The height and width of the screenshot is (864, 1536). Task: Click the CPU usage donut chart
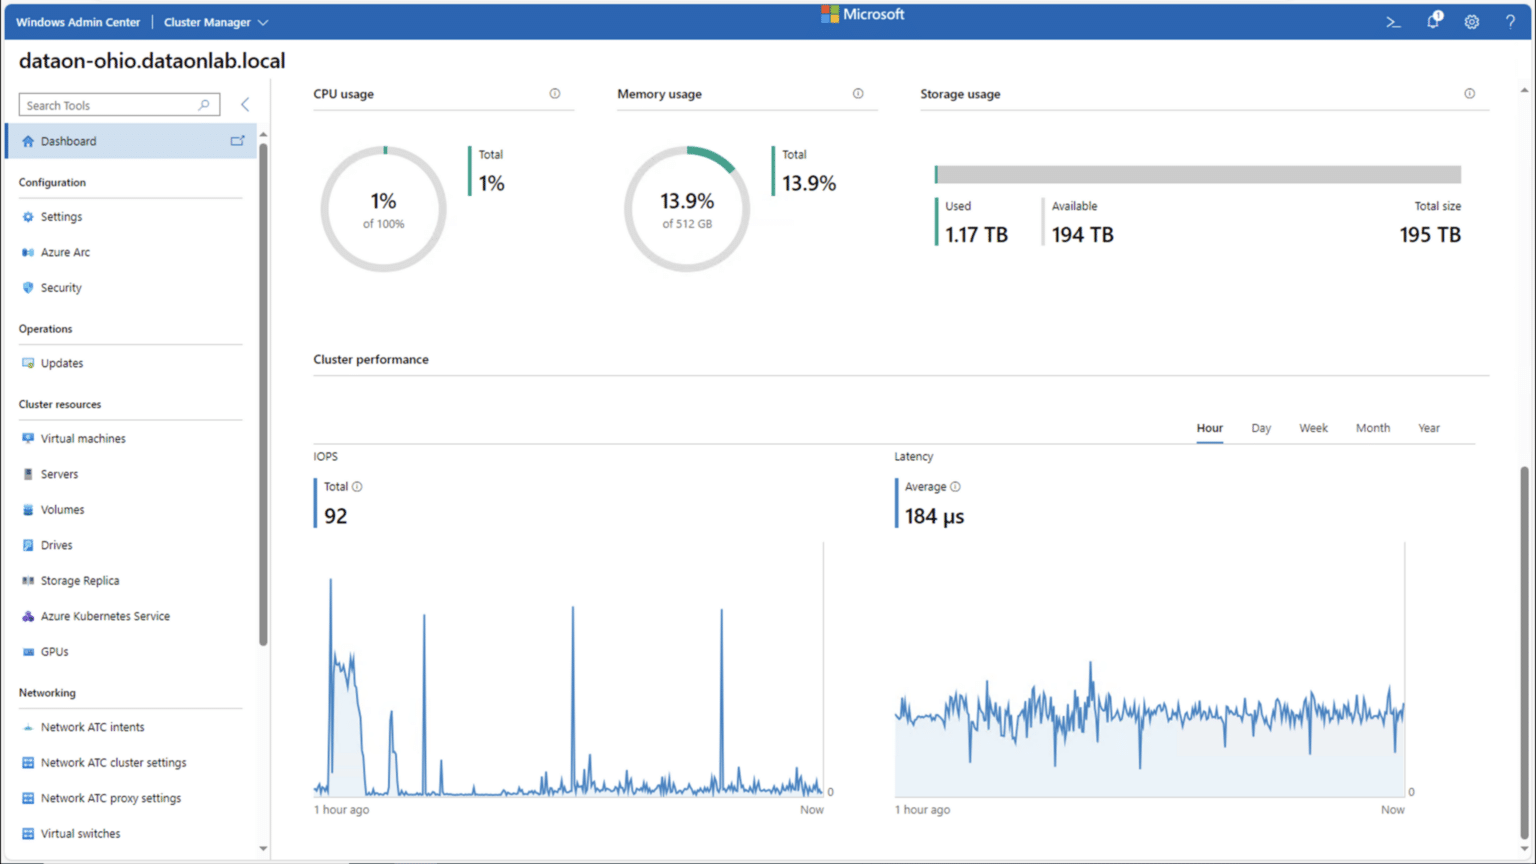[x=383, y=209]
